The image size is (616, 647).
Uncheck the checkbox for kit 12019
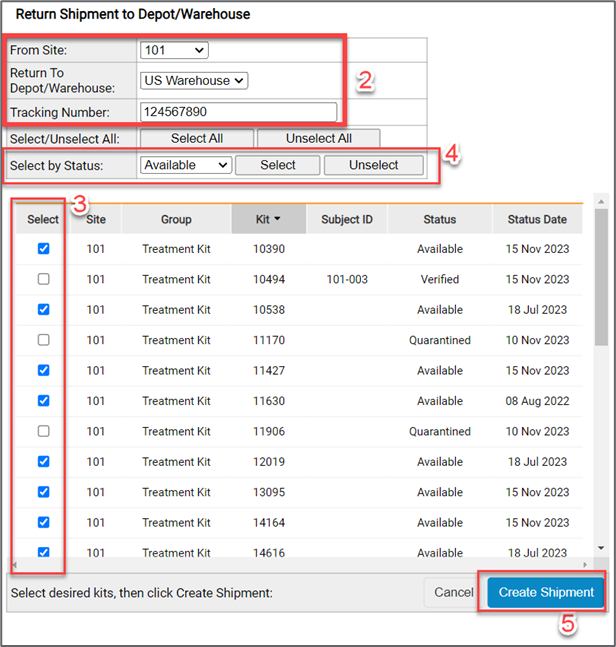(43, 462)
